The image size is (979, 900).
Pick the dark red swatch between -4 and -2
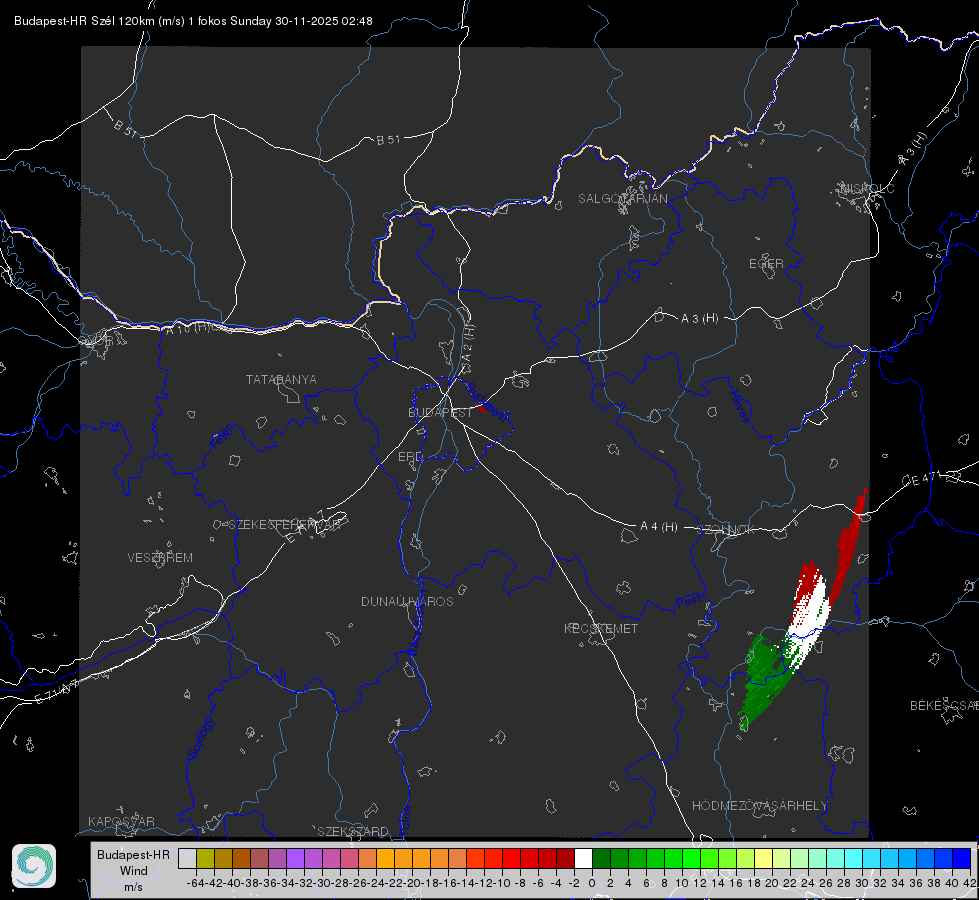click(x=565, y=858)
